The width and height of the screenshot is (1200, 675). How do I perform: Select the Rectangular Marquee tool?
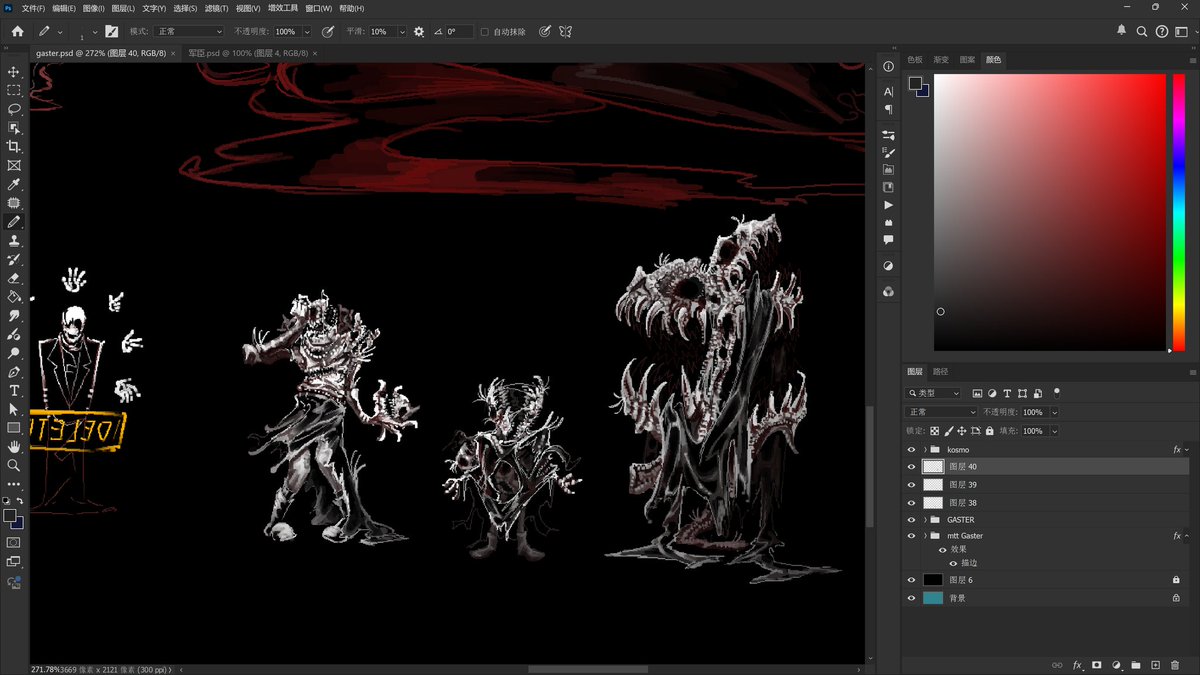point(14,90)
